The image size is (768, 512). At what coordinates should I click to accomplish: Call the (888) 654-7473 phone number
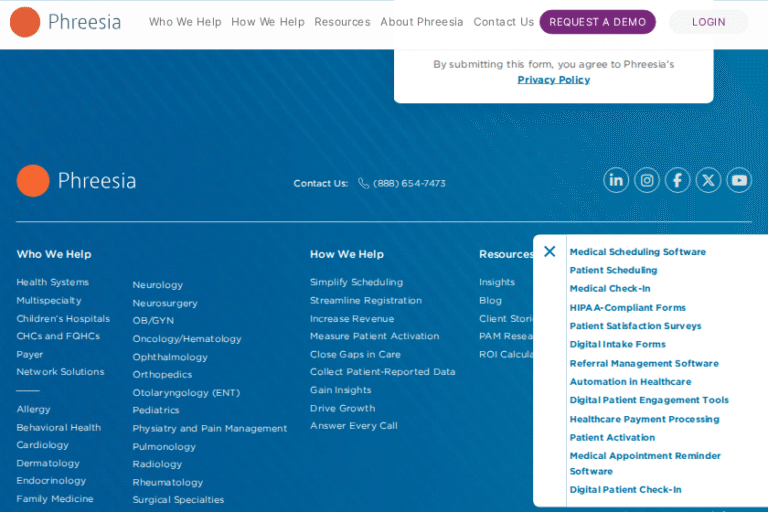409,184
